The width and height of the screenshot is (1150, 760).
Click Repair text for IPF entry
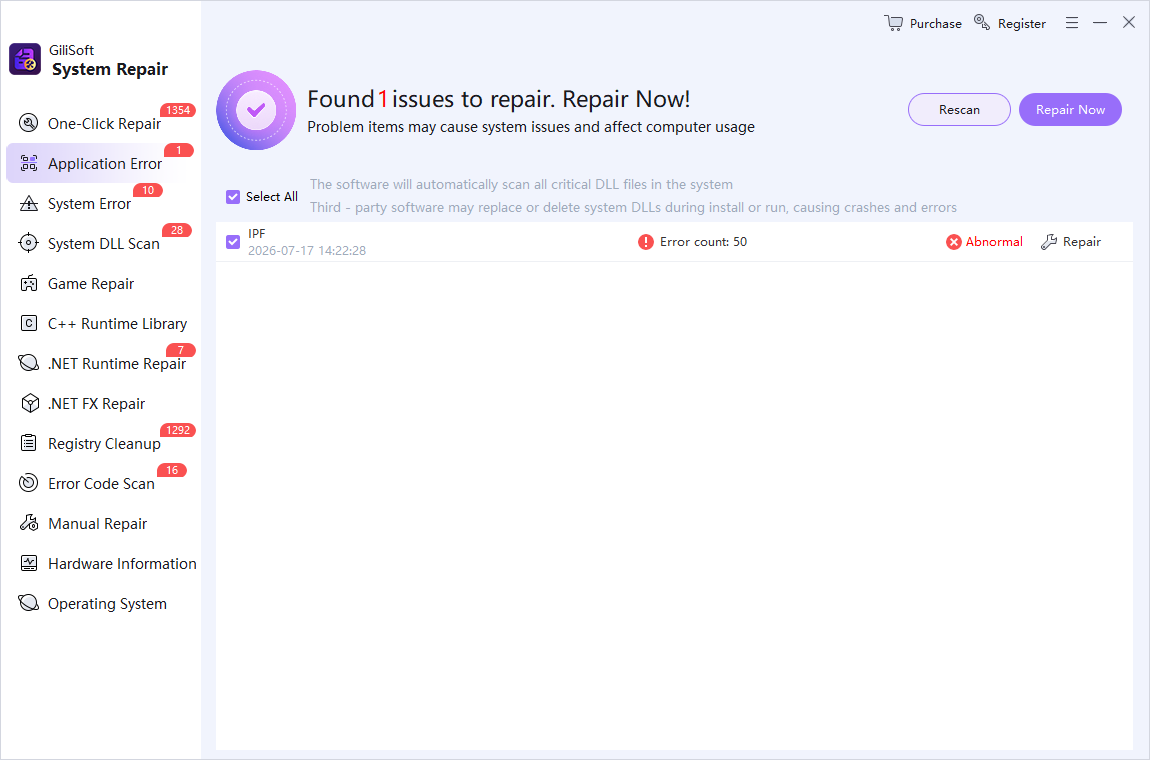coord(1082,242)
